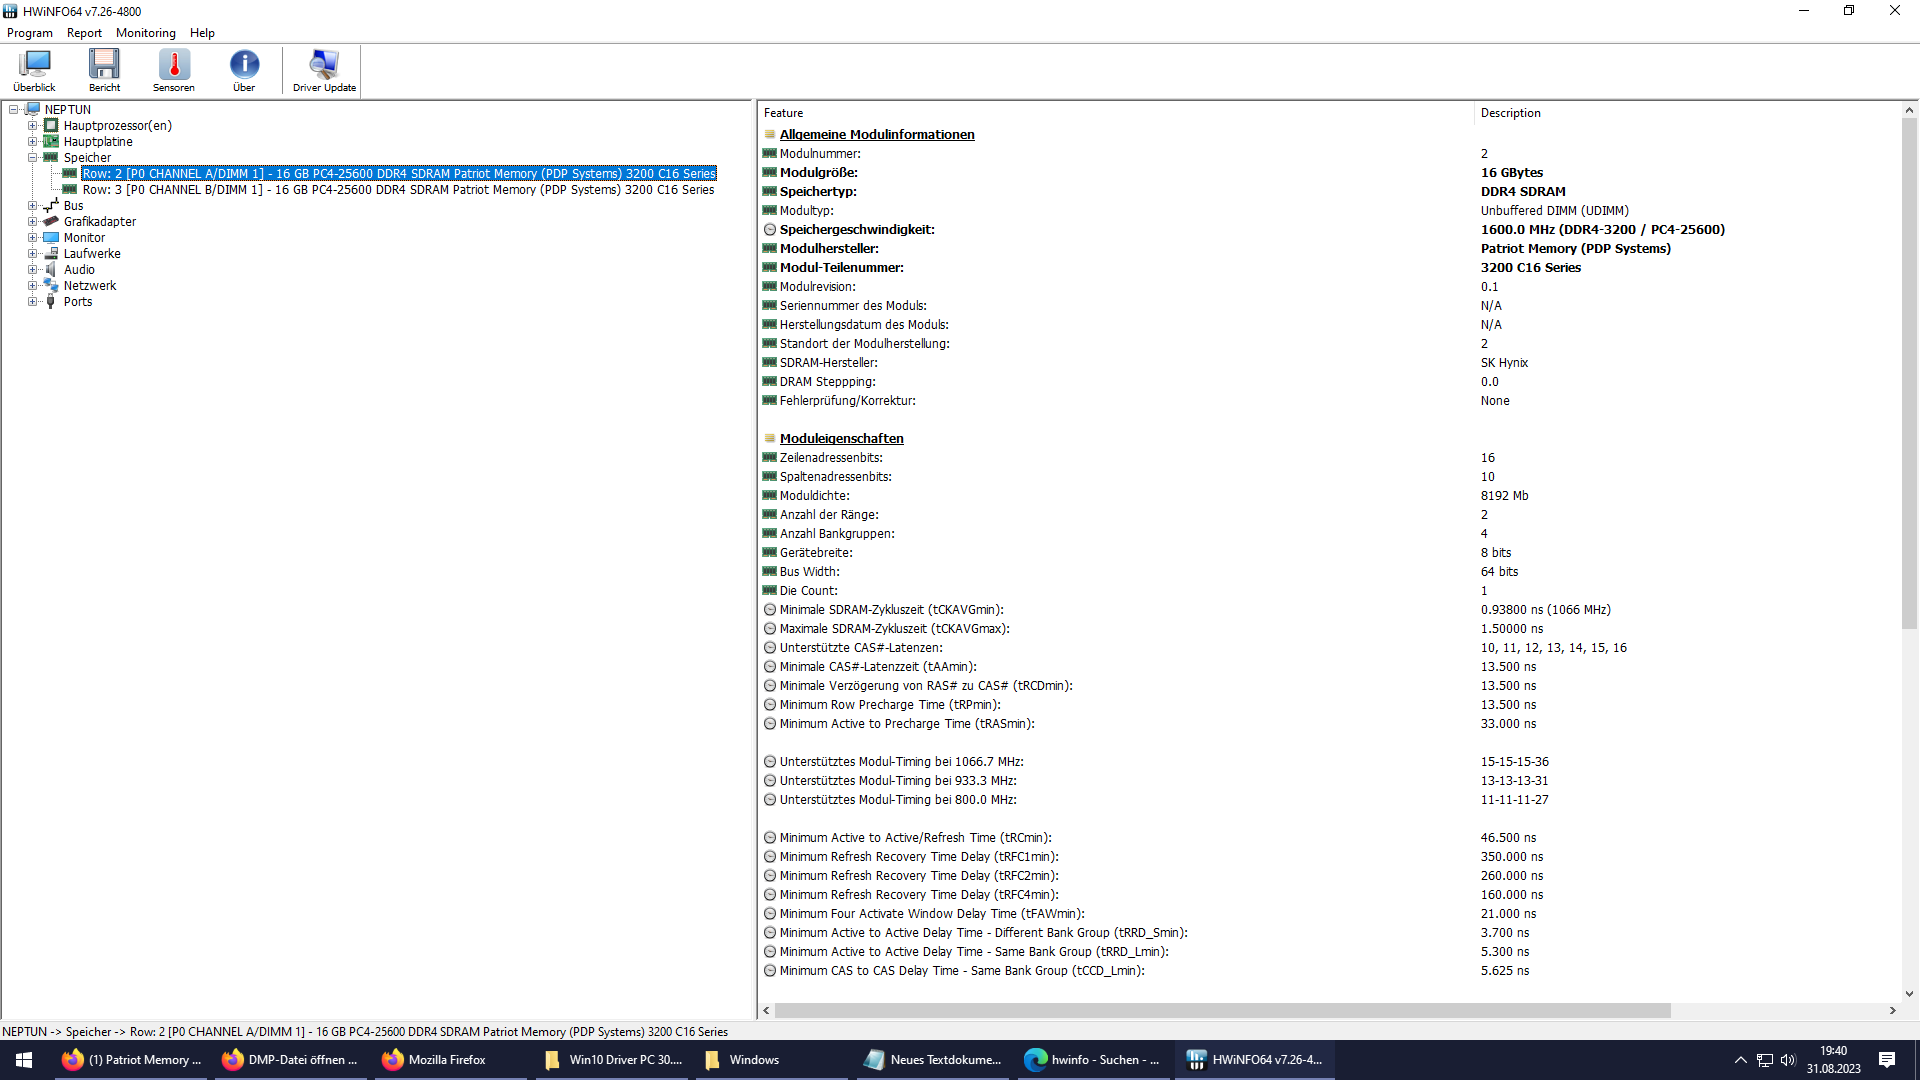The height and width of the screenshot is (1080, 1920).
Task: Click the Hauptplatine motherboard icon
Action: click(51, 142)
